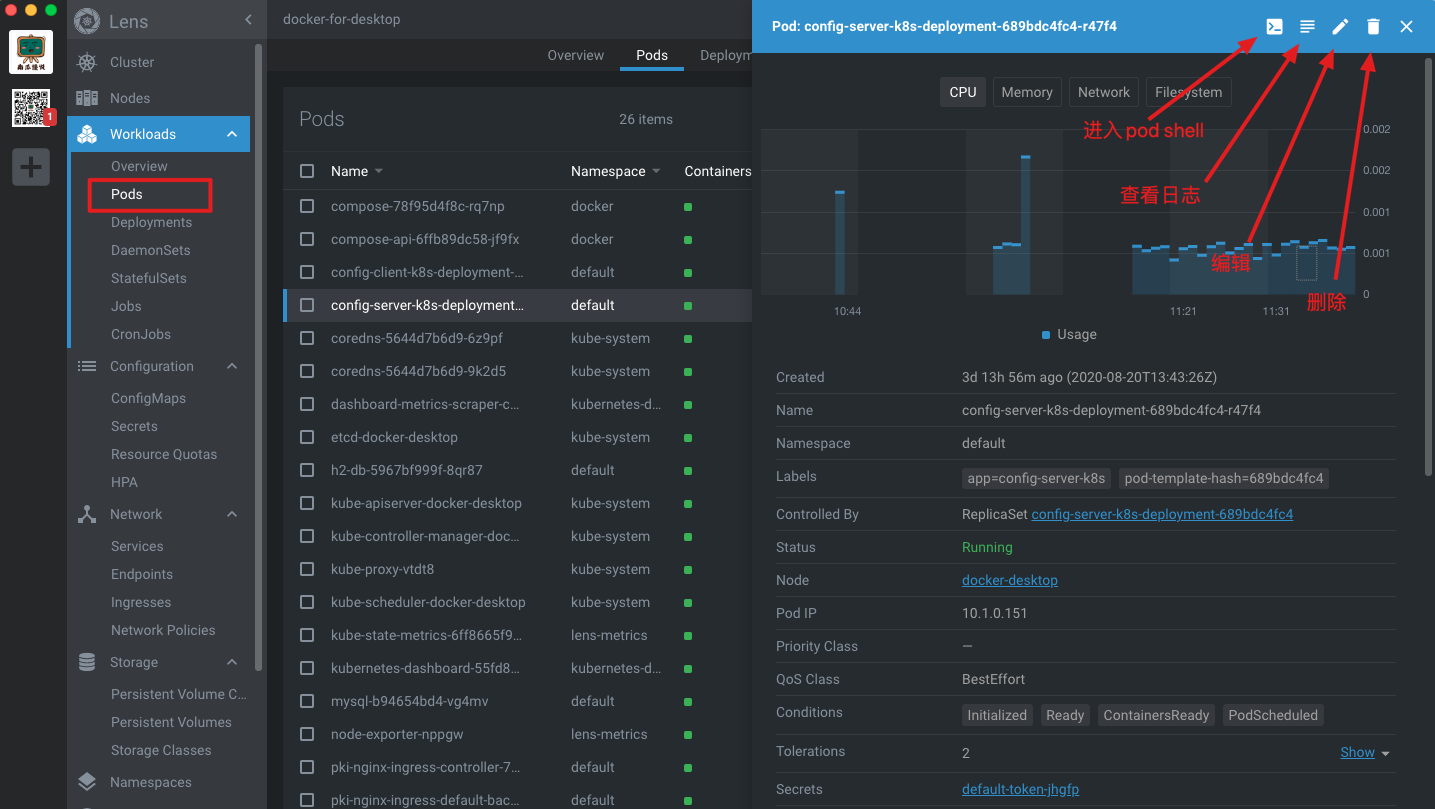The image size is (1435, 809).
Task: Select the Filesystem metrics tab
Action: point(1188,92)
